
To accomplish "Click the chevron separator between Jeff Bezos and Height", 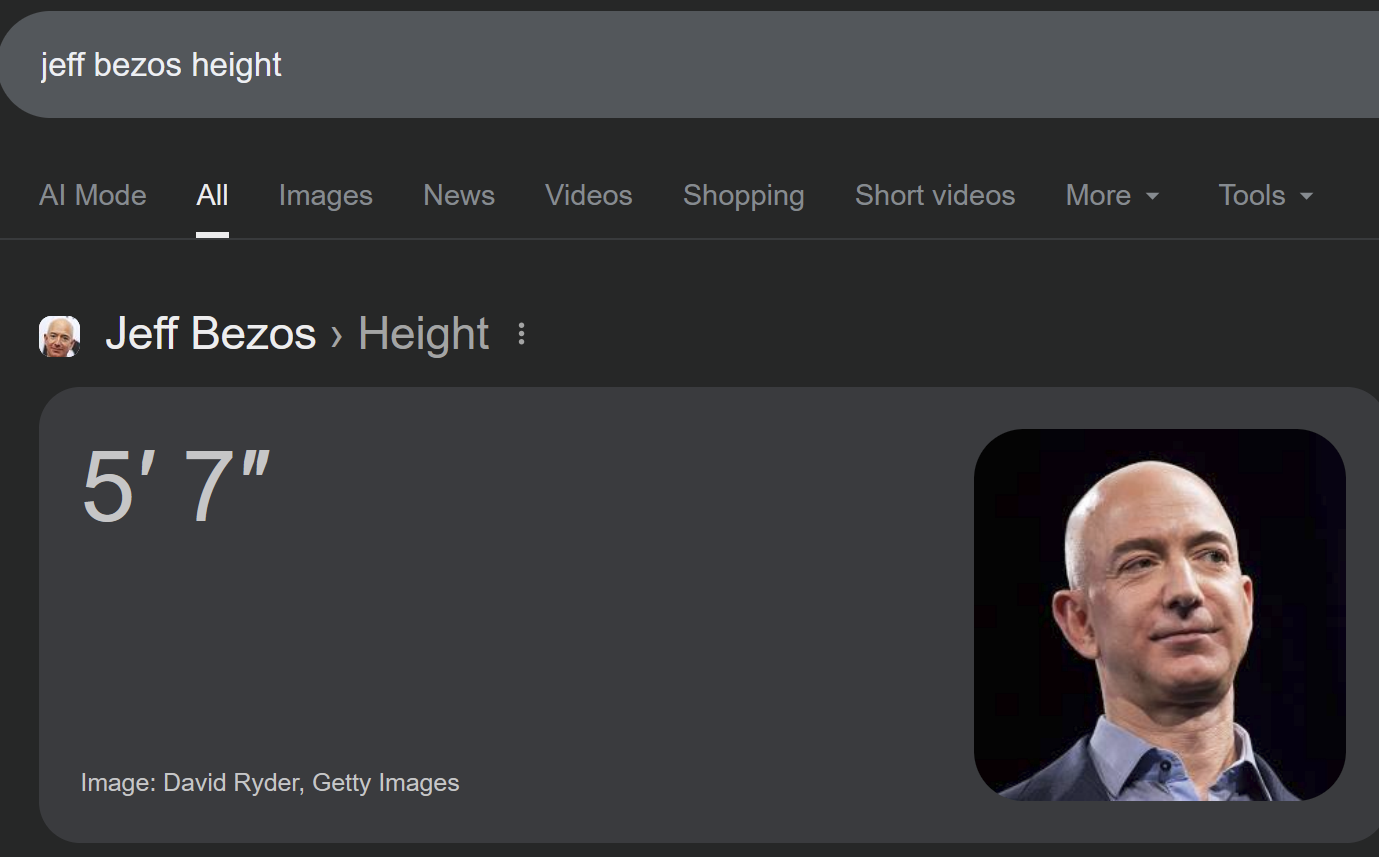I will 337,336.
